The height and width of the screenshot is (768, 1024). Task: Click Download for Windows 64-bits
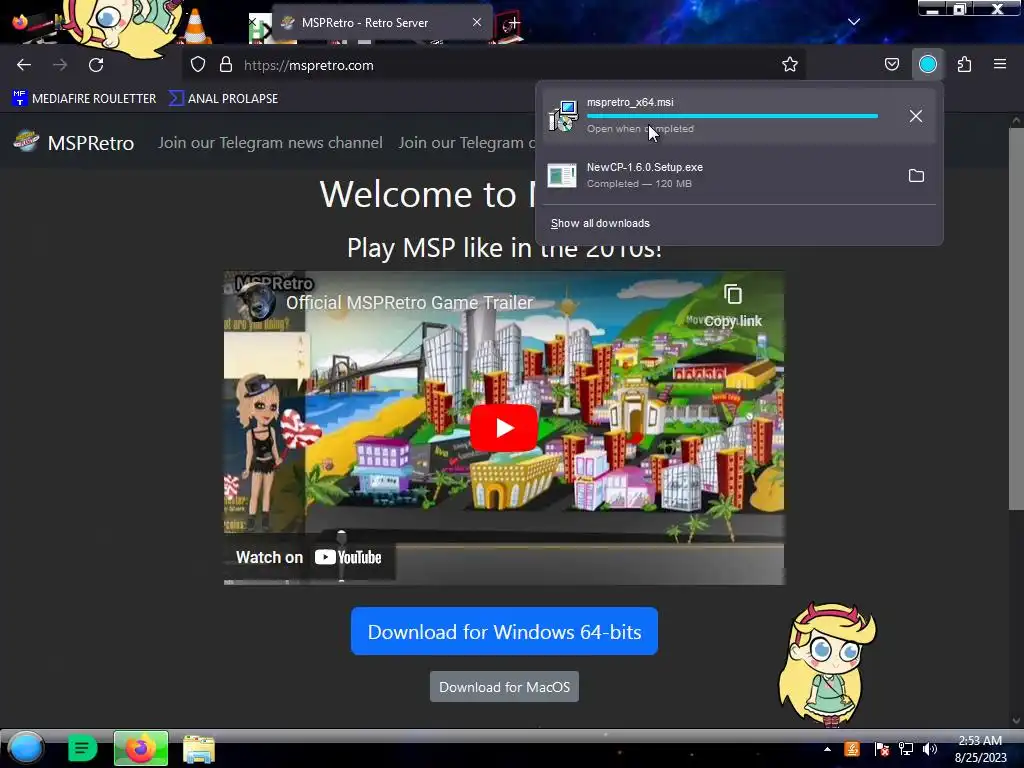pyautogui.click(x=504, y=632)
